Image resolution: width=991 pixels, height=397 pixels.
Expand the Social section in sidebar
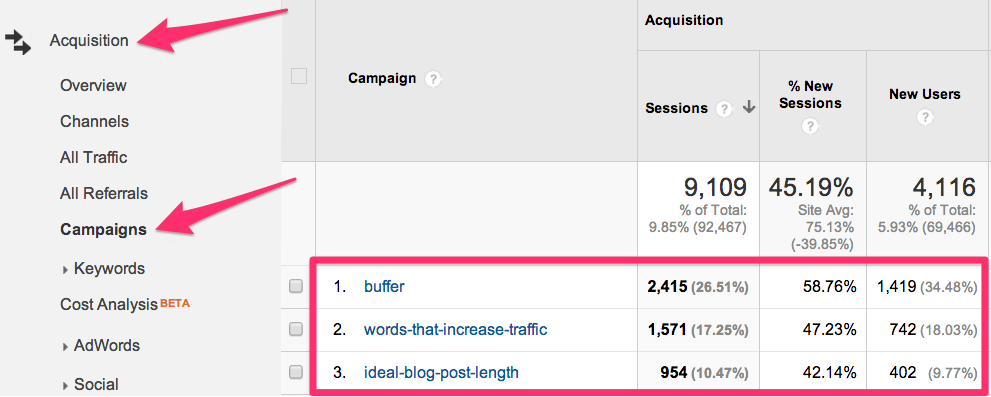pyautogui.click(x=90, y=384)
